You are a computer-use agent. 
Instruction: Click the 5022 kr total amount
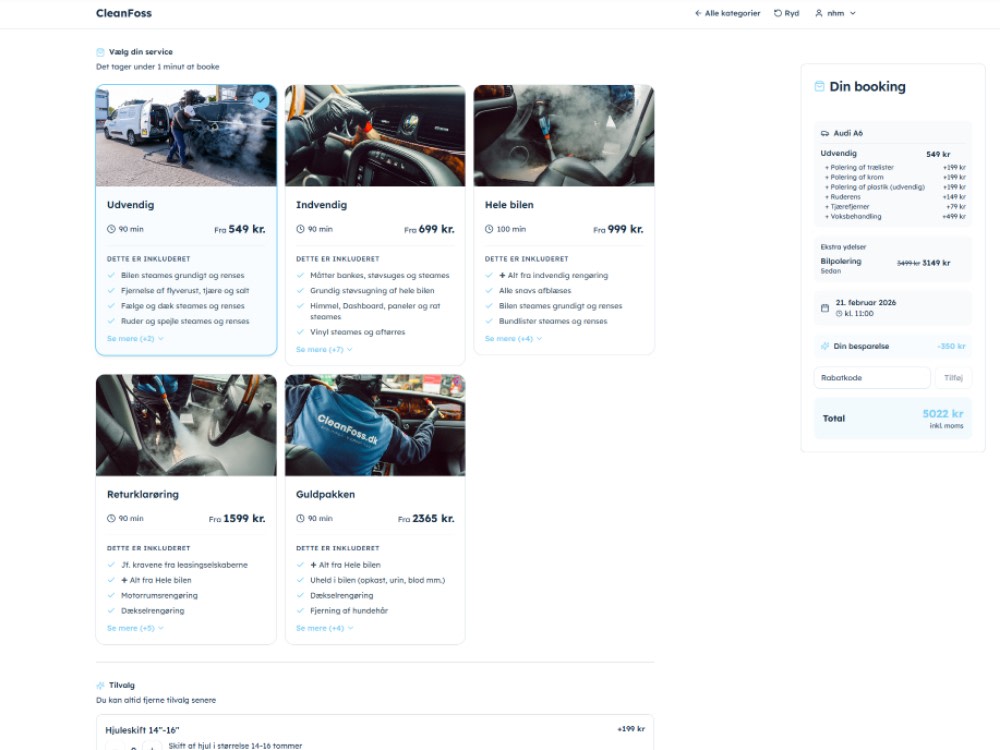tap(943, 414)
